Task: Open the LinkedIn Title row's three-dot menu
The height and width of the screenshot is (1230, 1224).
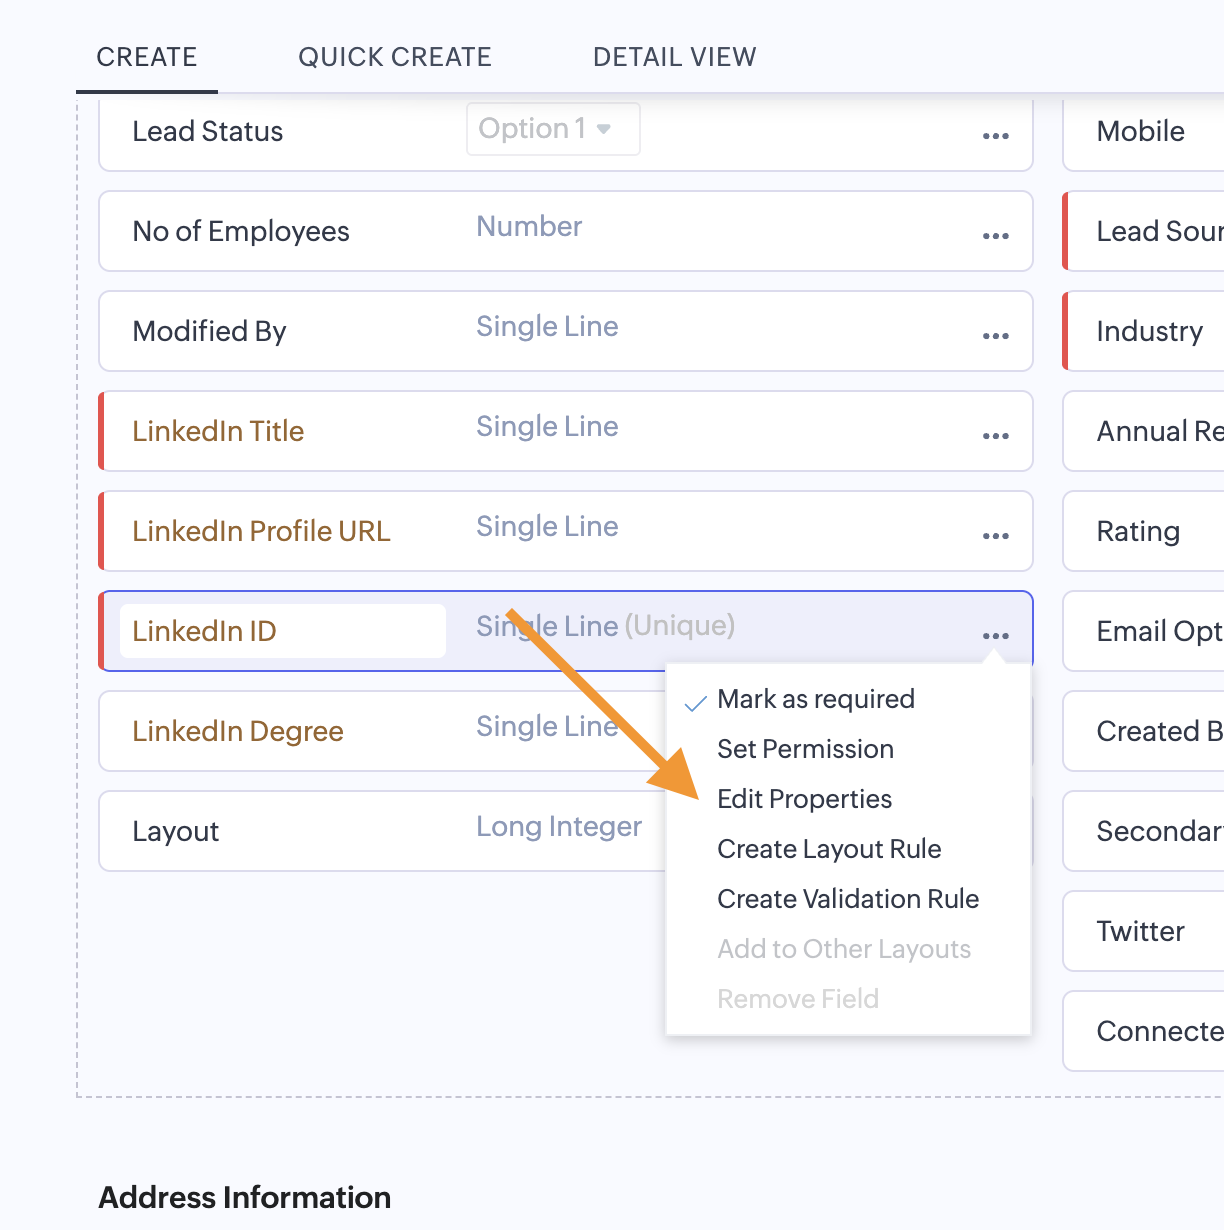Action: pos(995,436)
